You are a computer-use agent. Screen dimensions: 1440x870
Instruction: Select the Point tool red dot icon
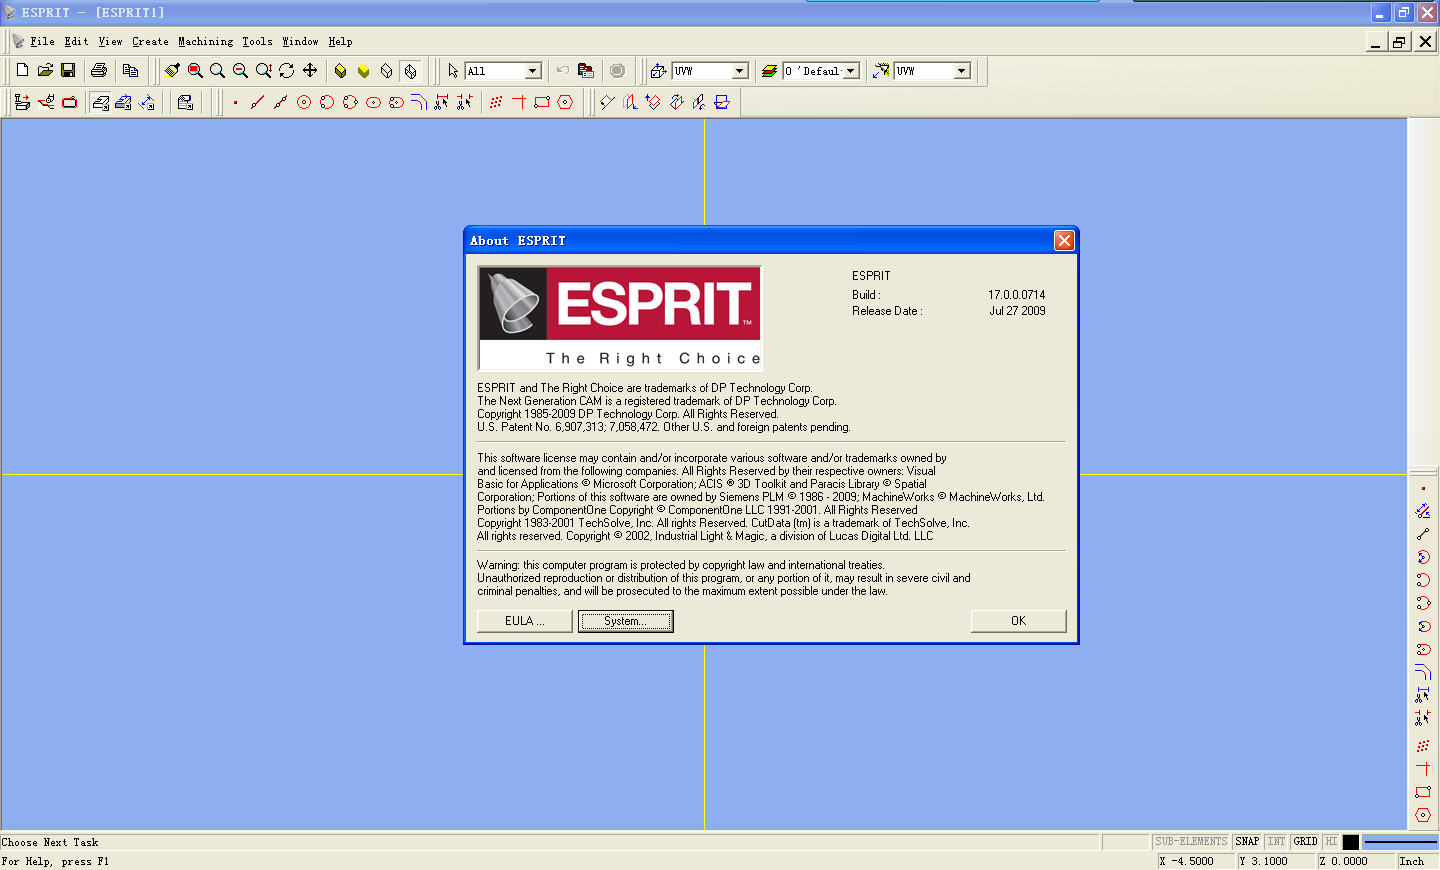[x=235, y=102]
